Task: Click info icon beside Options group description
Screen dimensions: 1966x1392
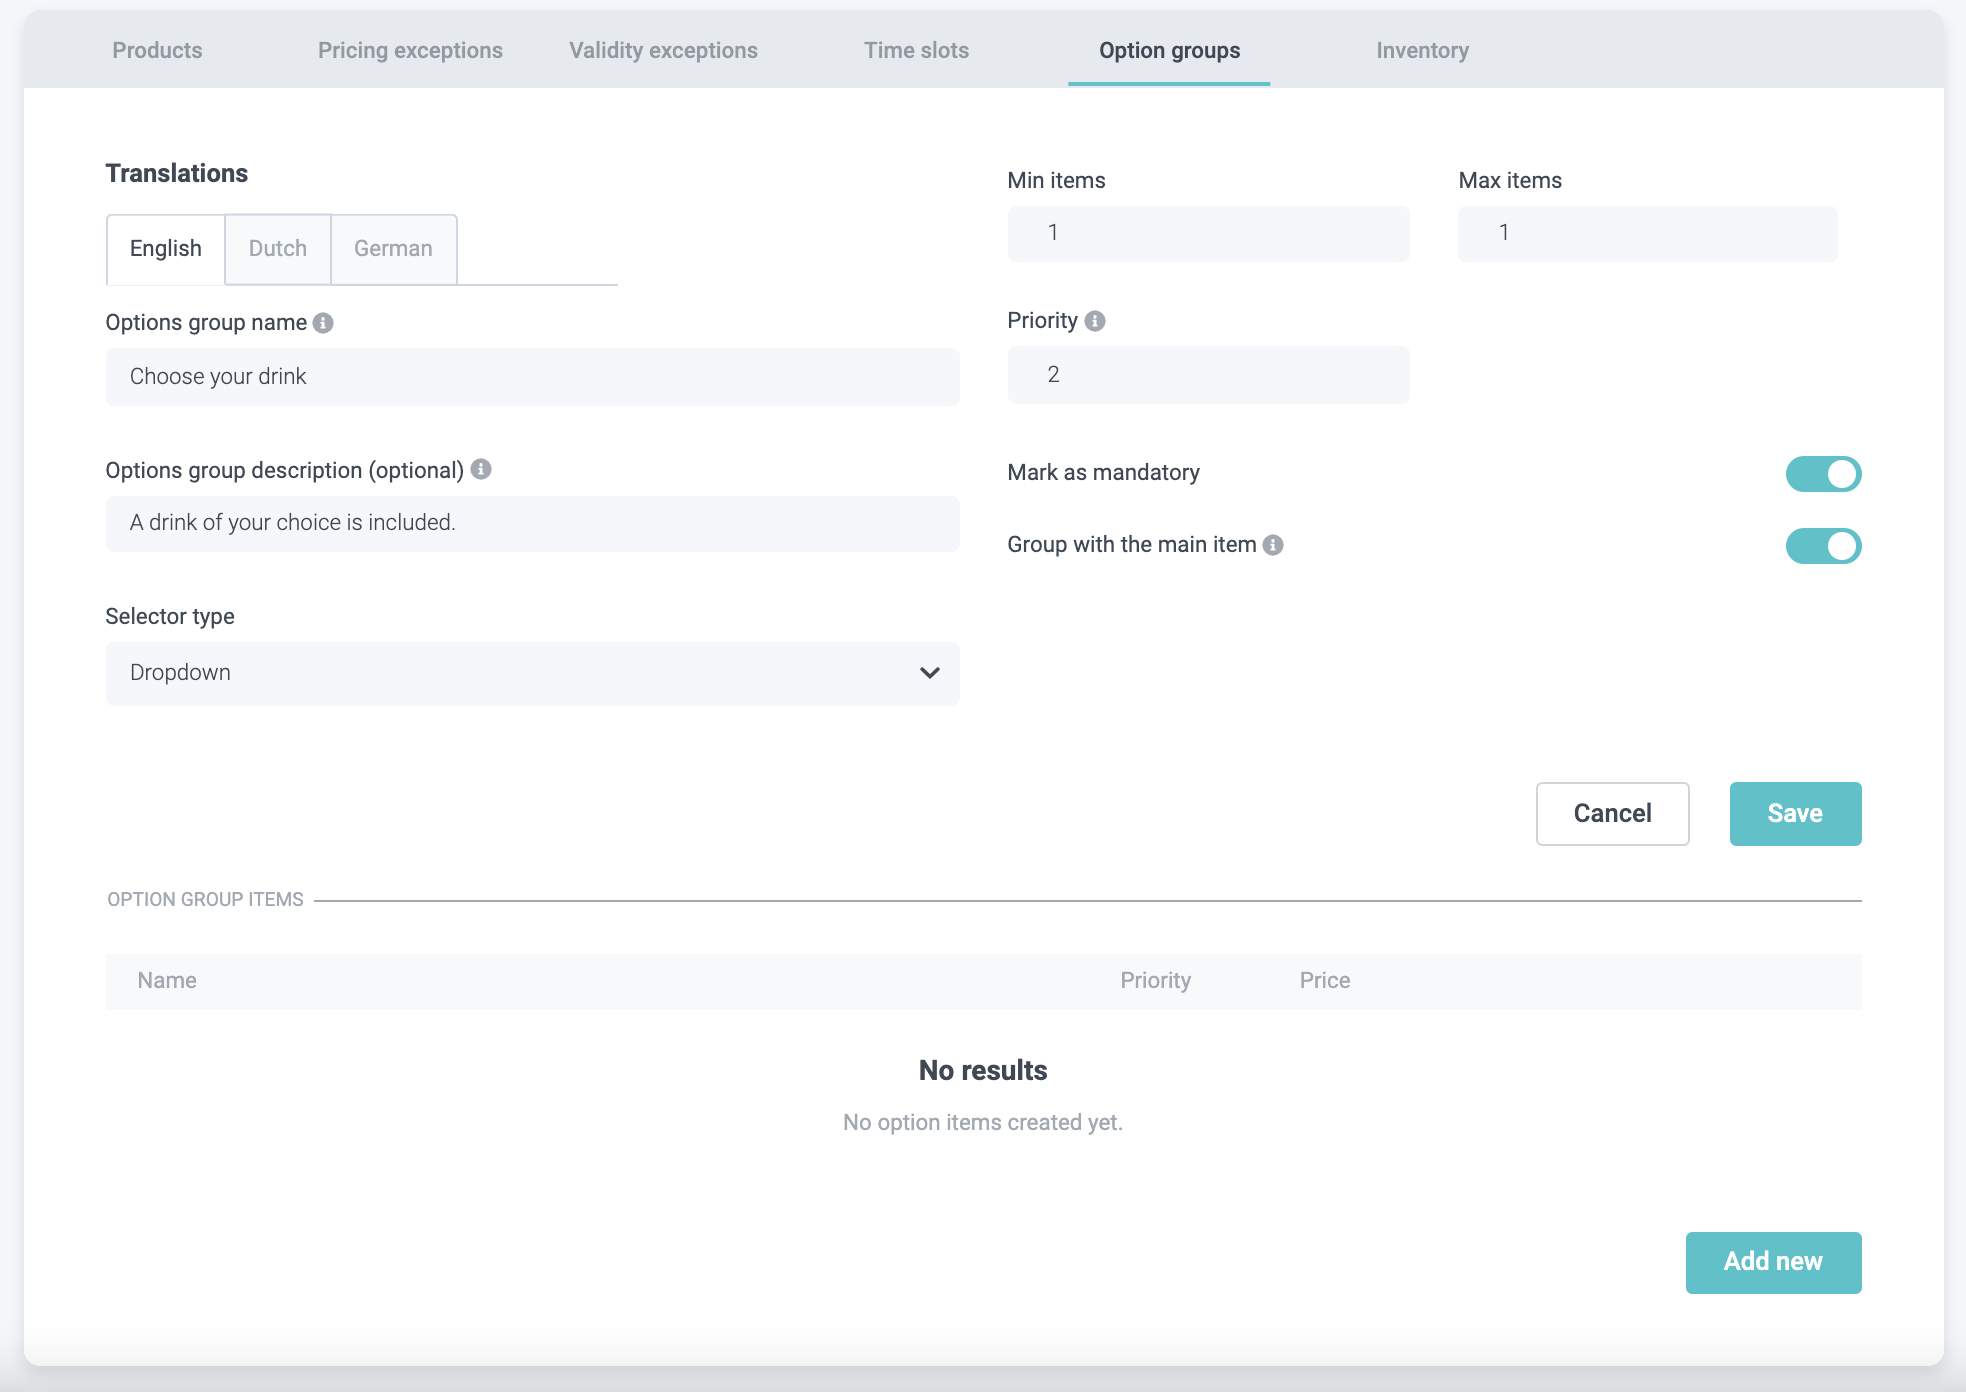Action: click(x=481, y=469)
